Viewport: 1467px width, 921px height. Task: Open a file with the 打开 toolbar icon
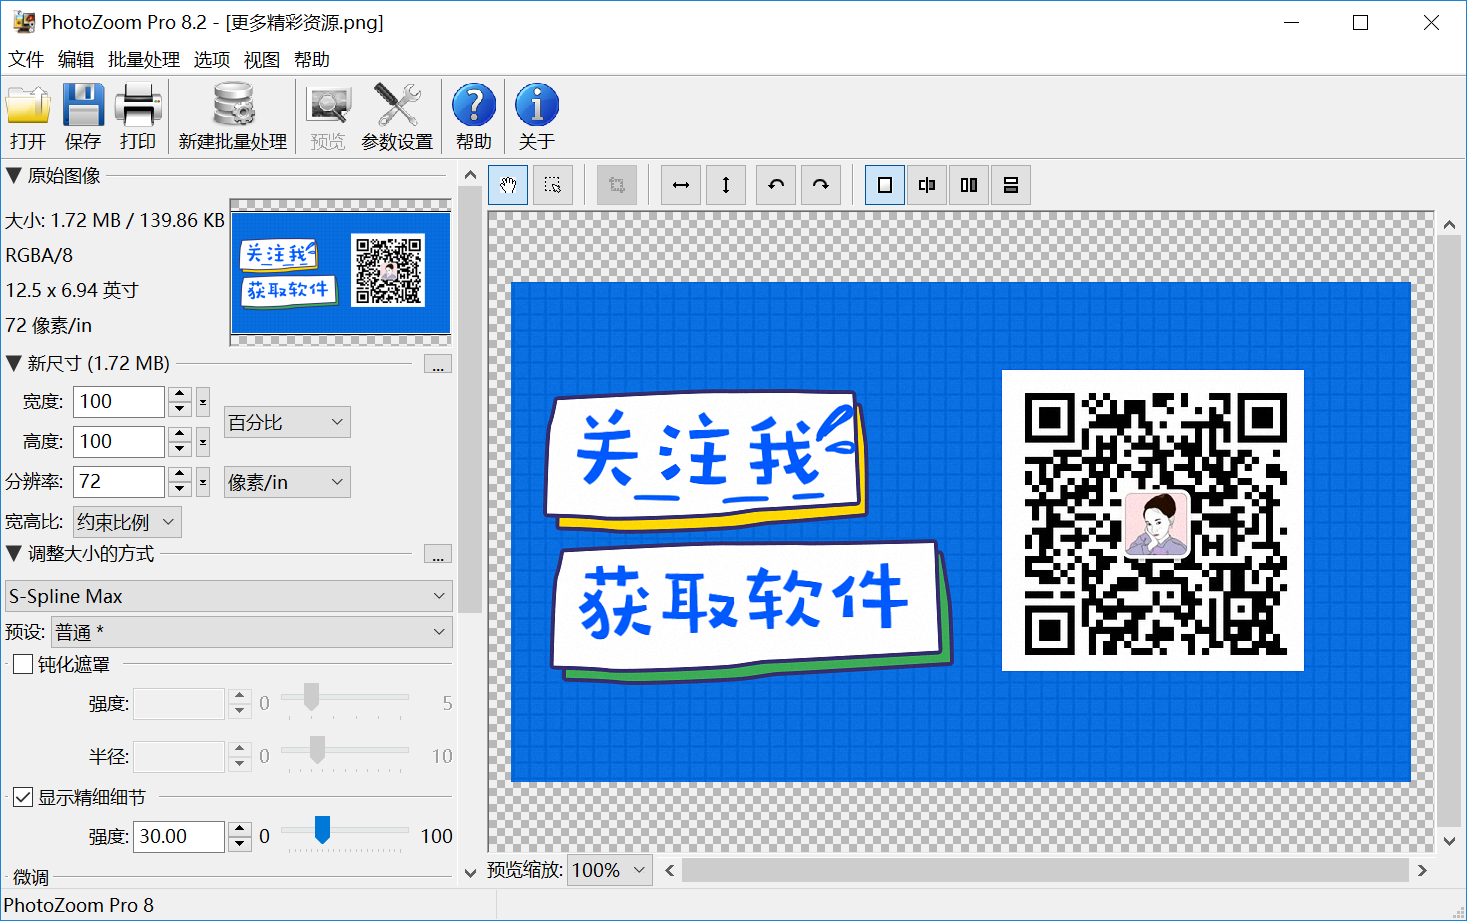tap(28, 116)
